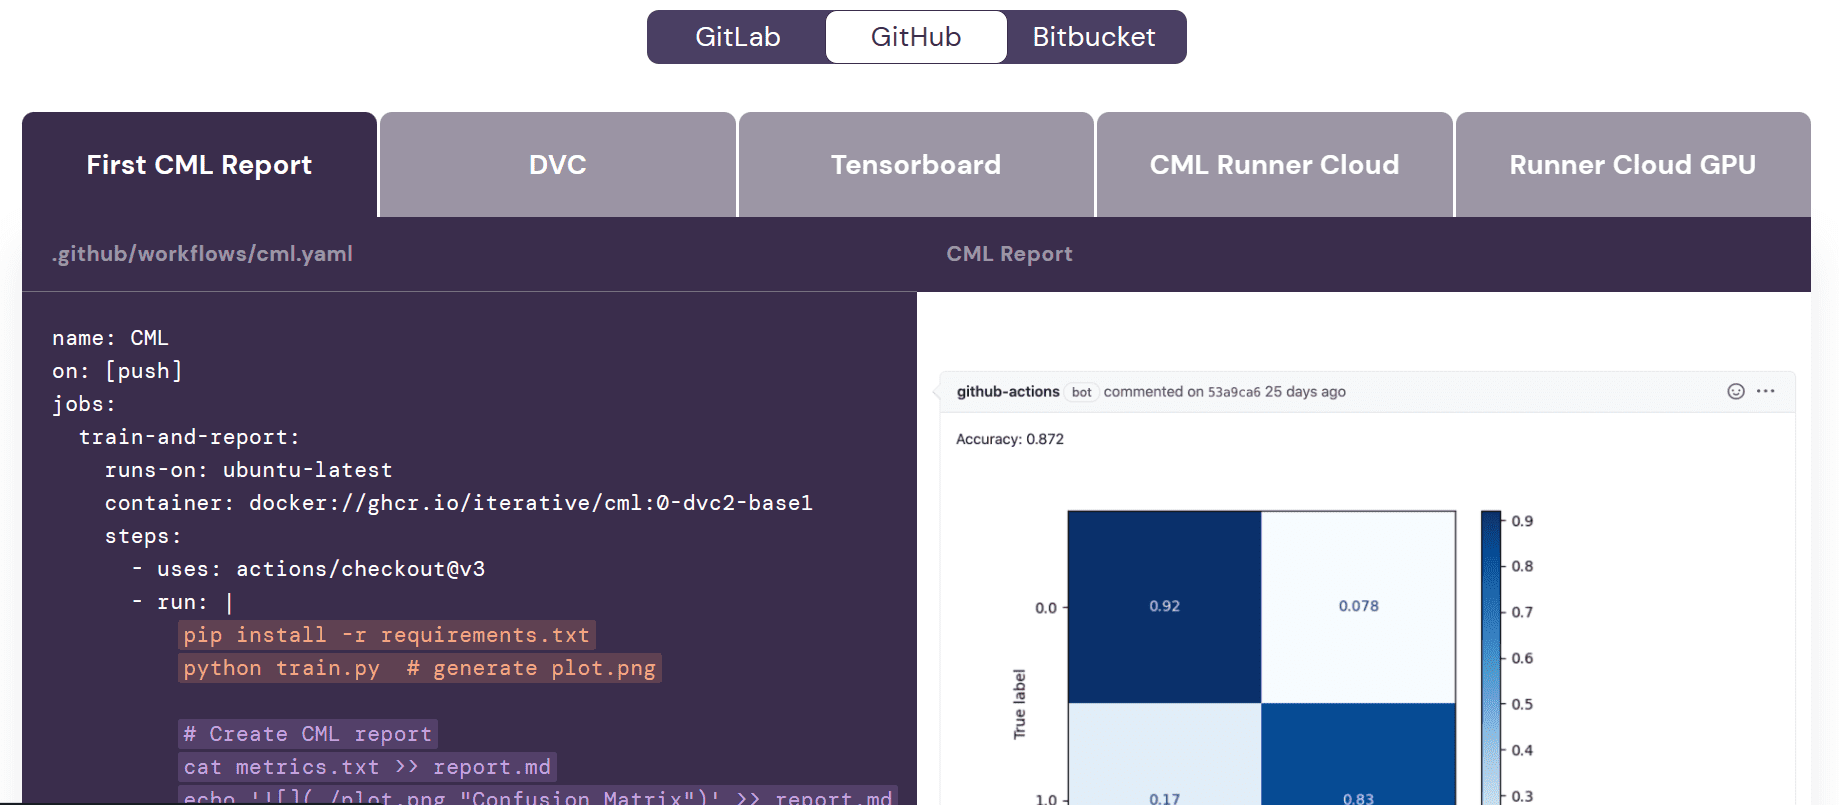1839x805 pixels.
Task: Click the '- run: |' code line
Action: pos(182,602)
